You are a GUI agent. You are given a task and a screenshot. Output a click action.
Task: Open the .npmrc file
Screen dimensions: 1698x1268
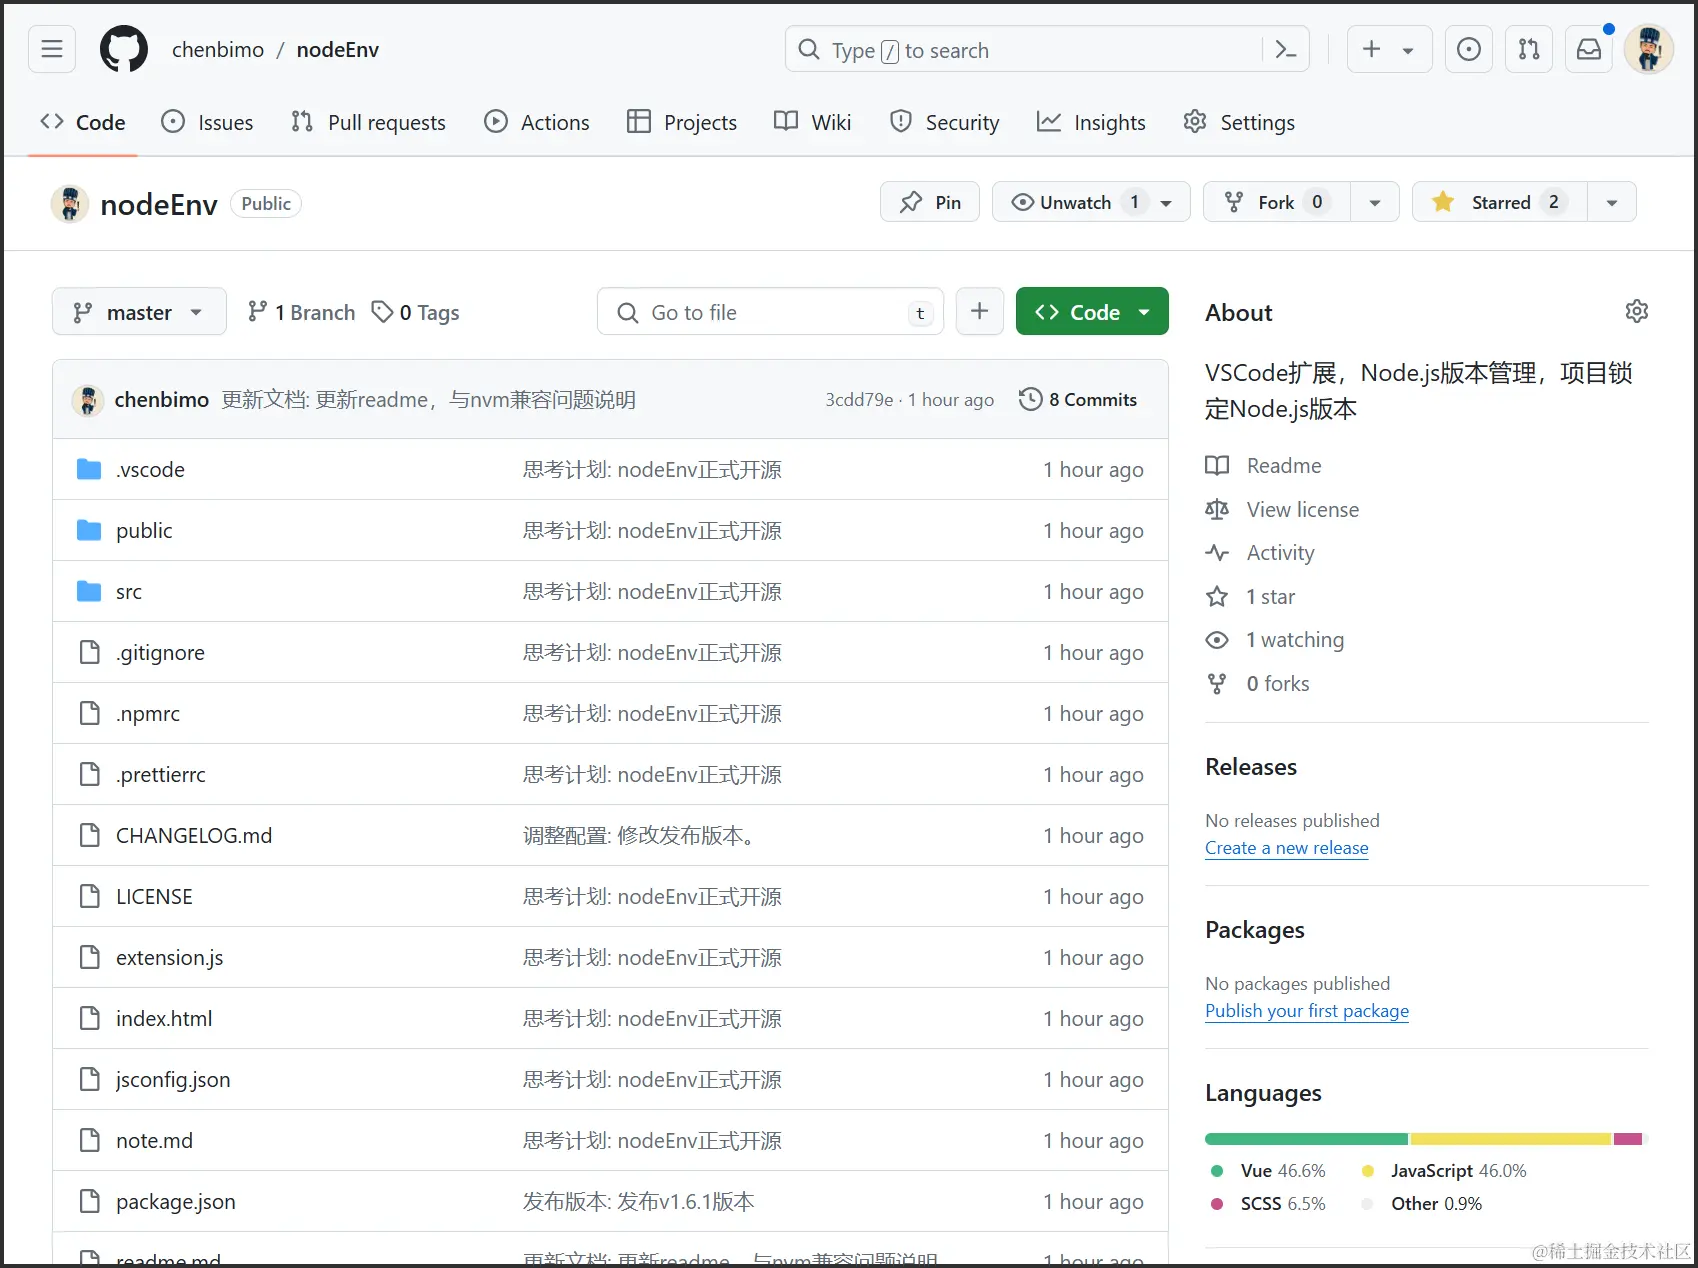coord(148,713)
